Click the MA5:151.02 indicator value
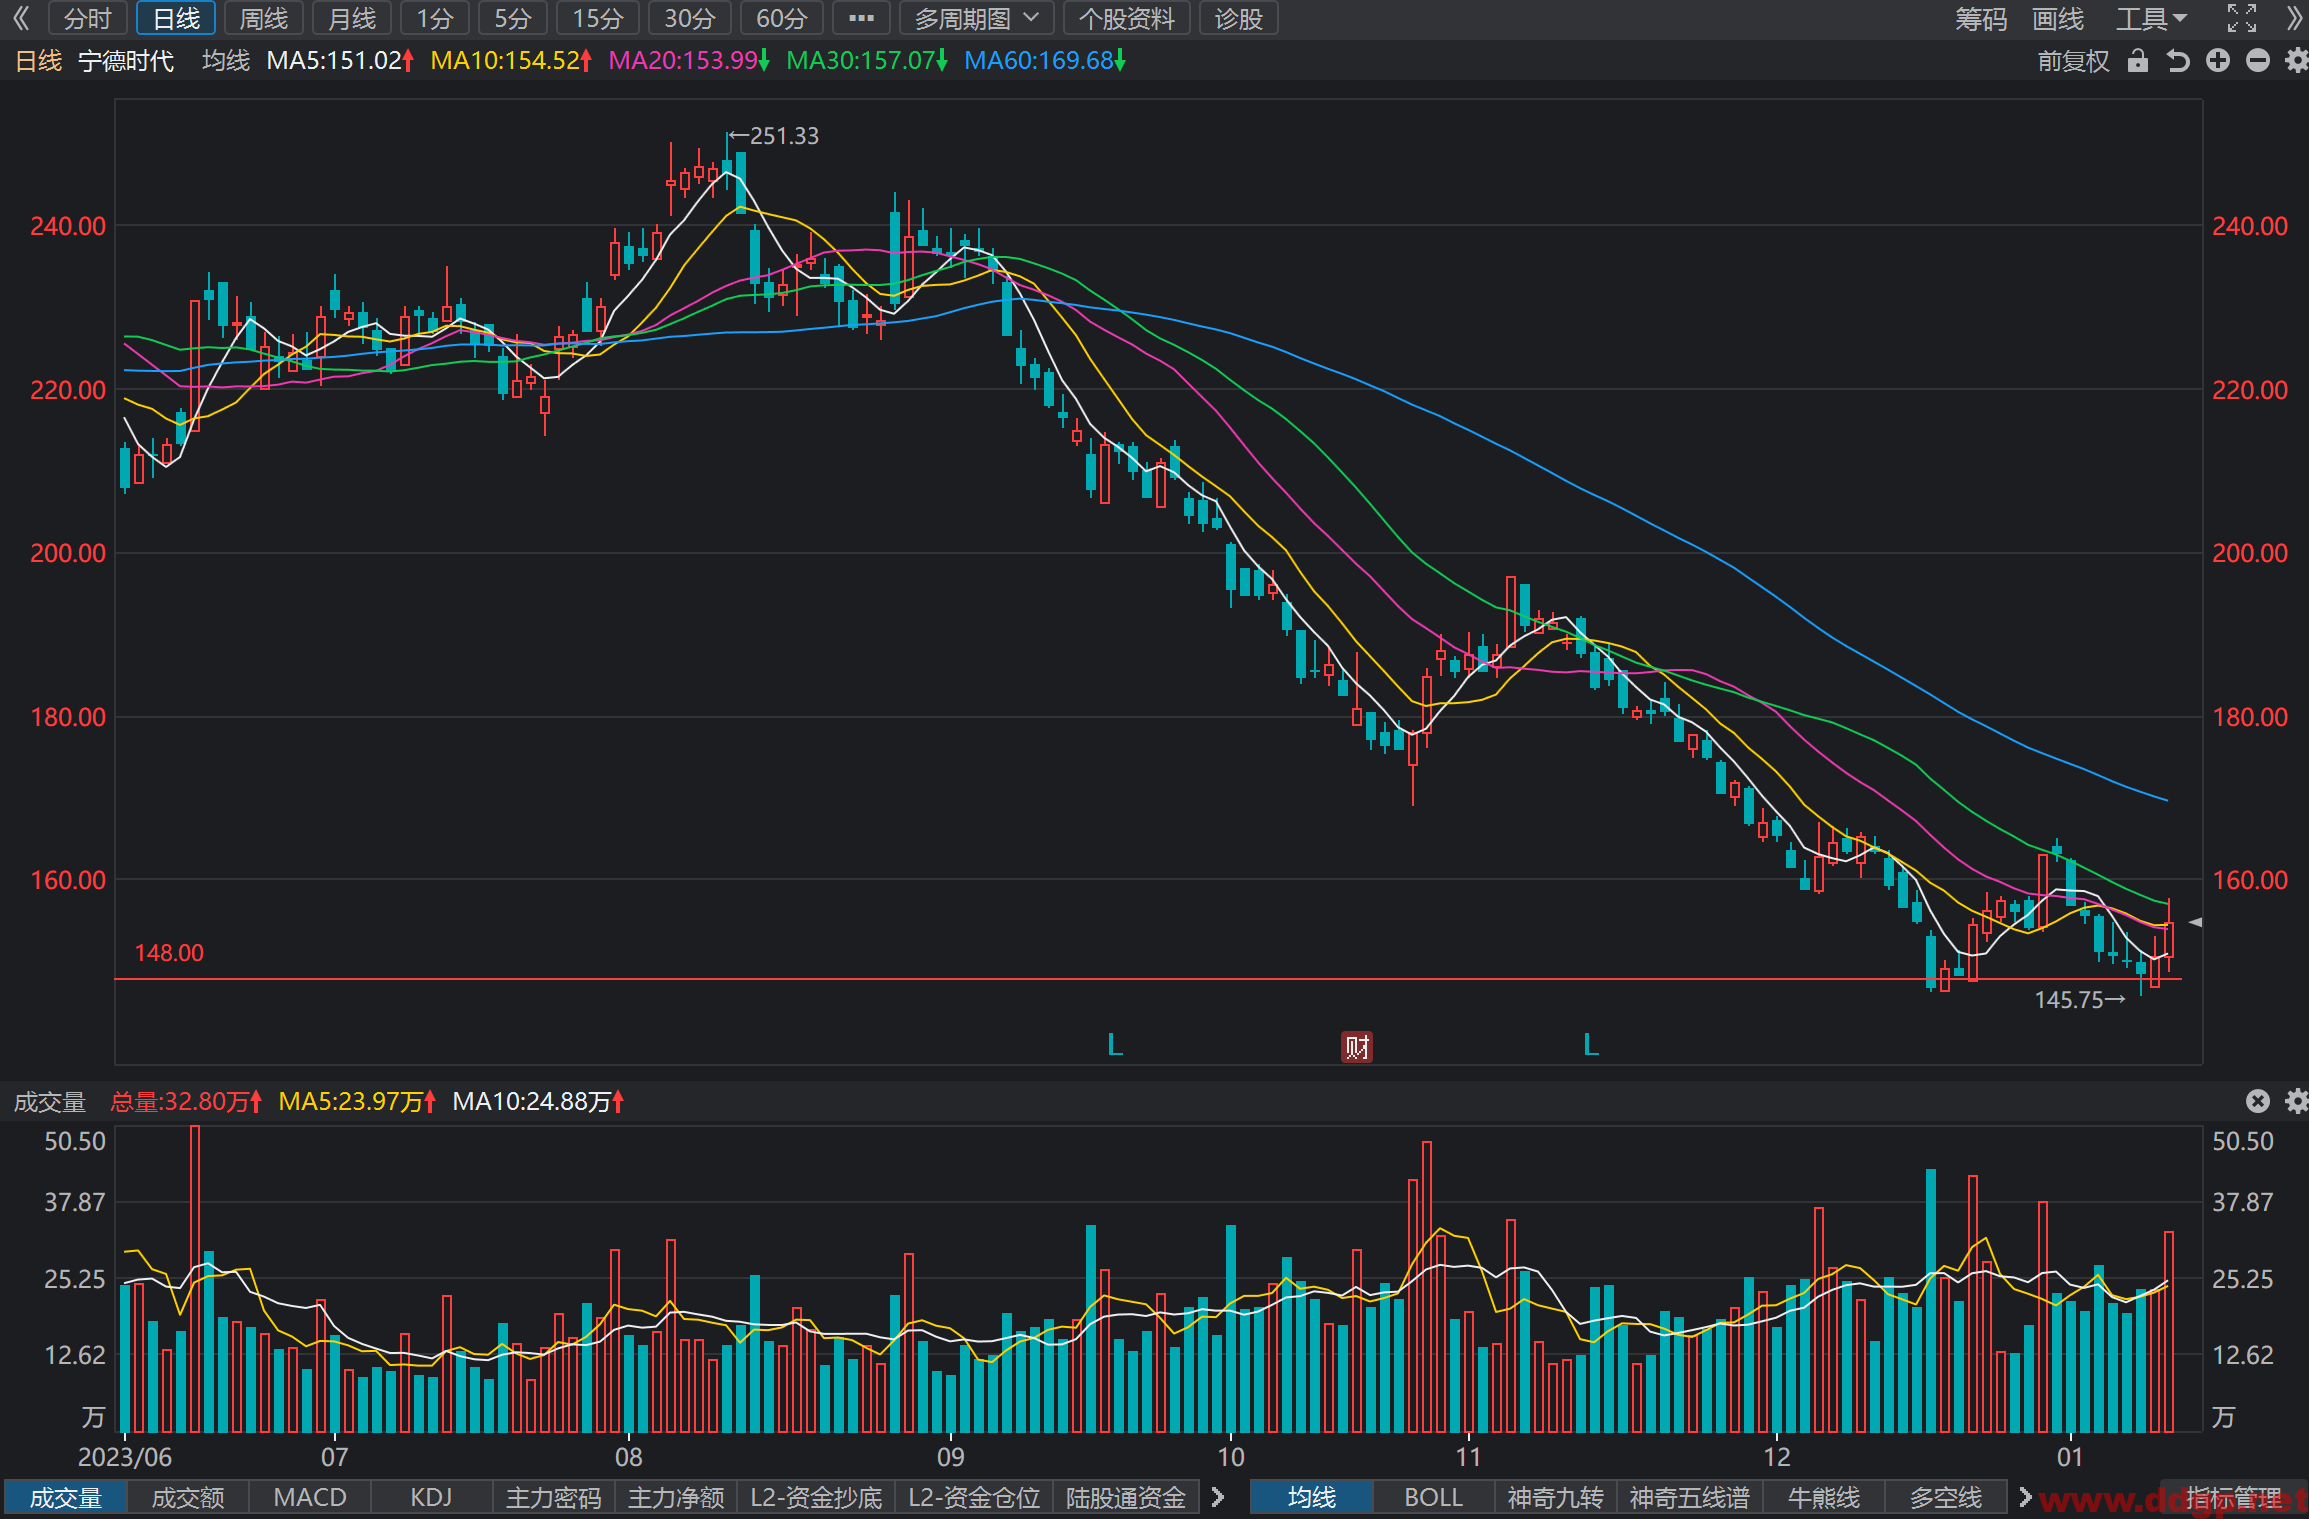Viewport: 2309px width, 1519px height. coord(340,61)
